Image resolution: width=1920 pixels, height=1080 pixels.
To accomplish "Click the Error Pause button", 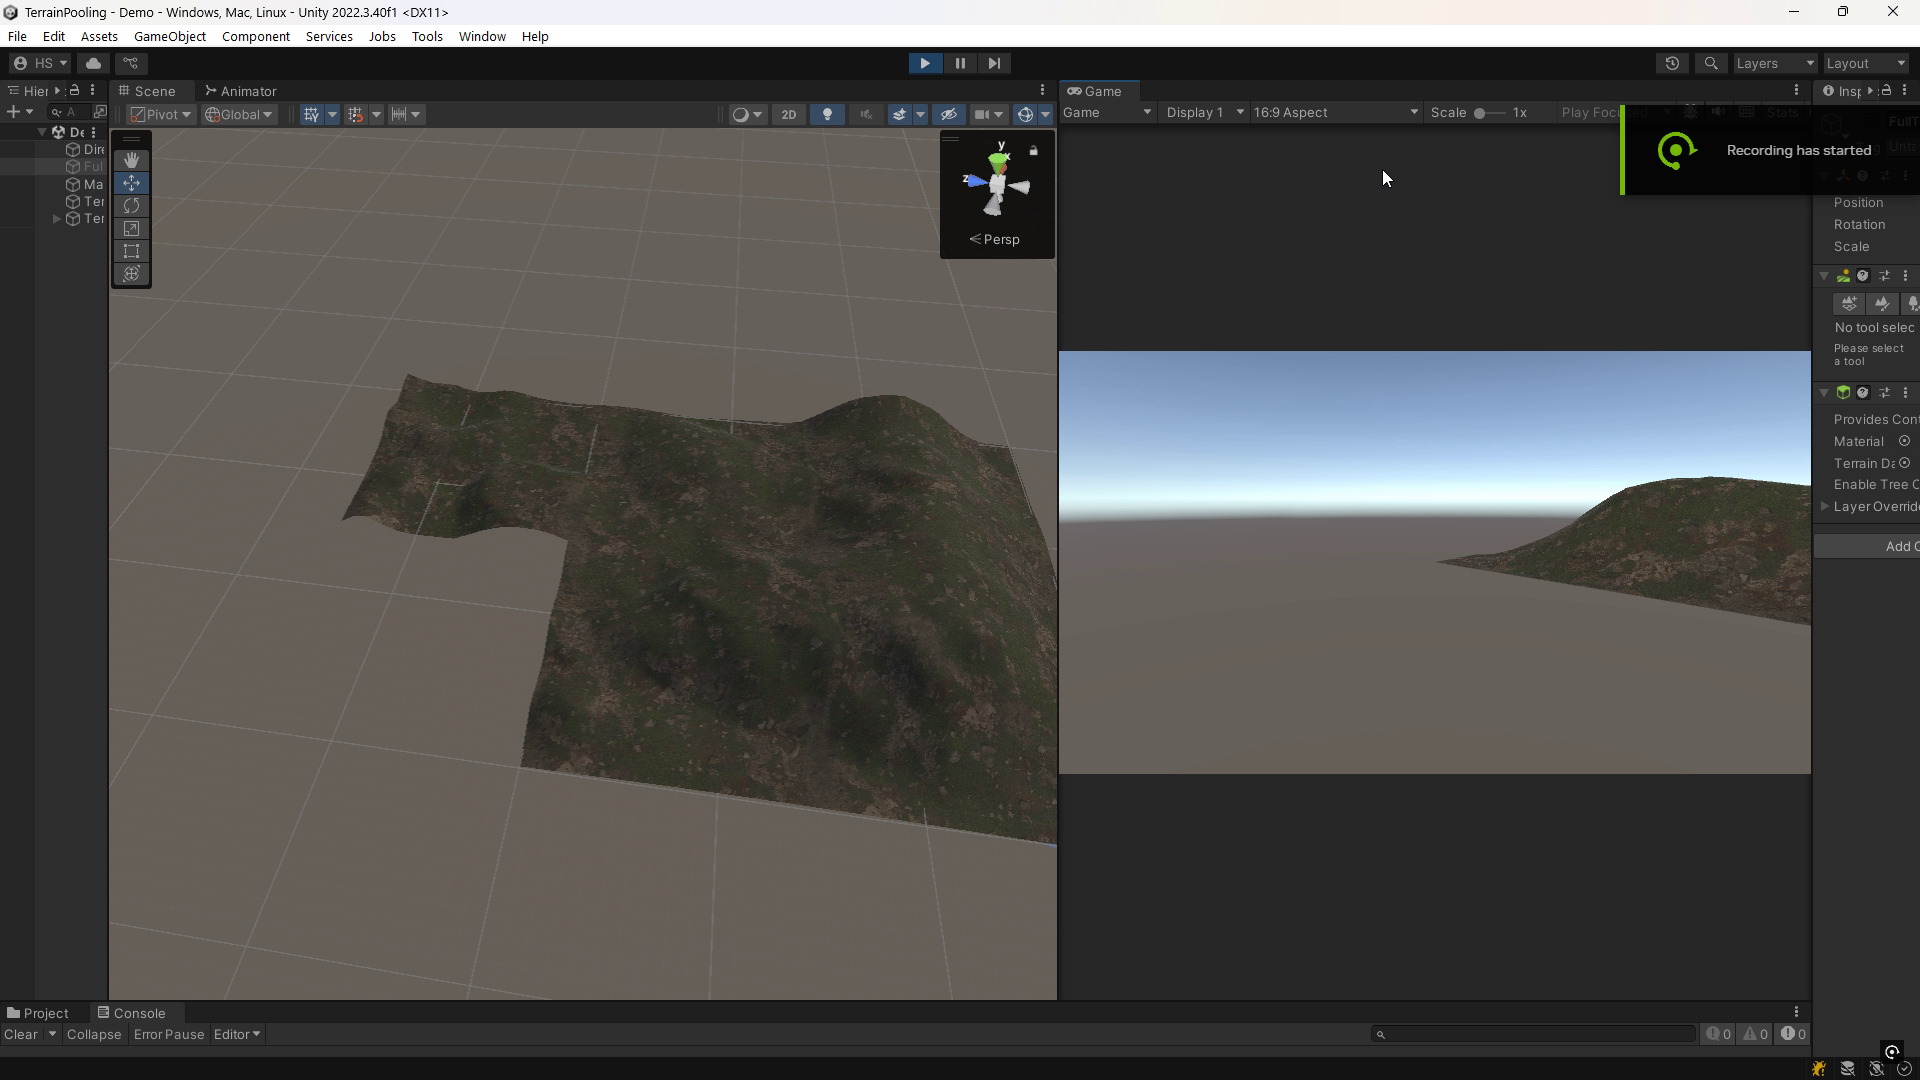I will (169, 1034).
